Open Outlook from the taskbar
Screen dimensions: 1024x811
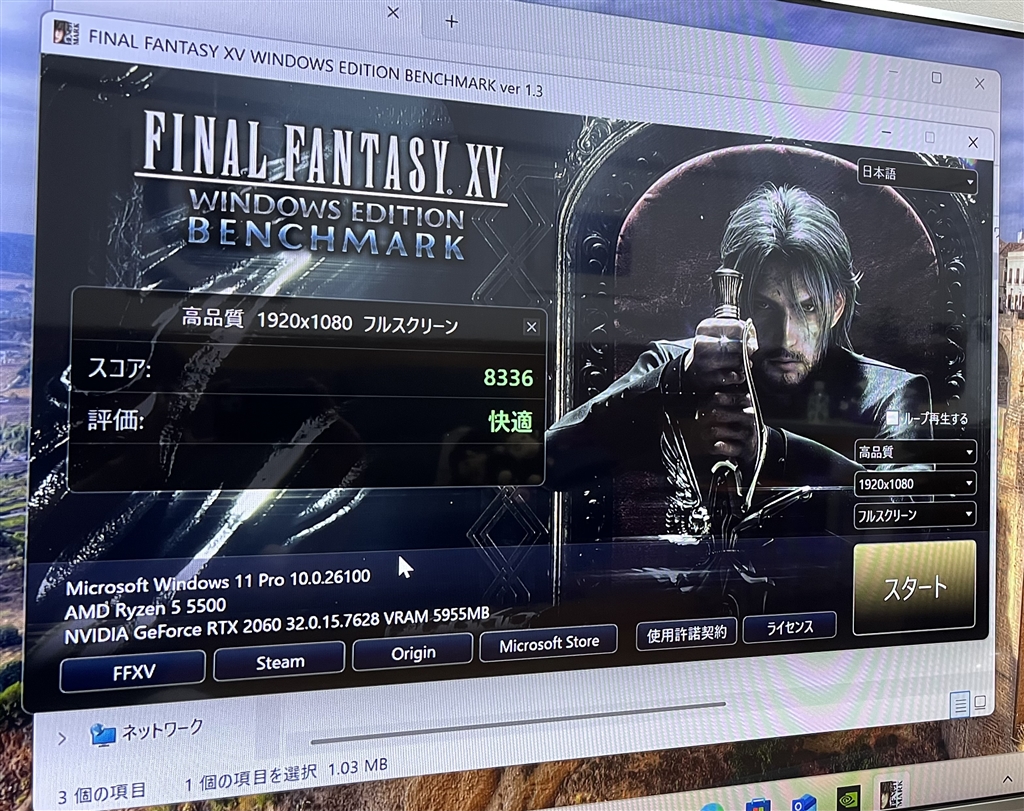click(804, 801)
